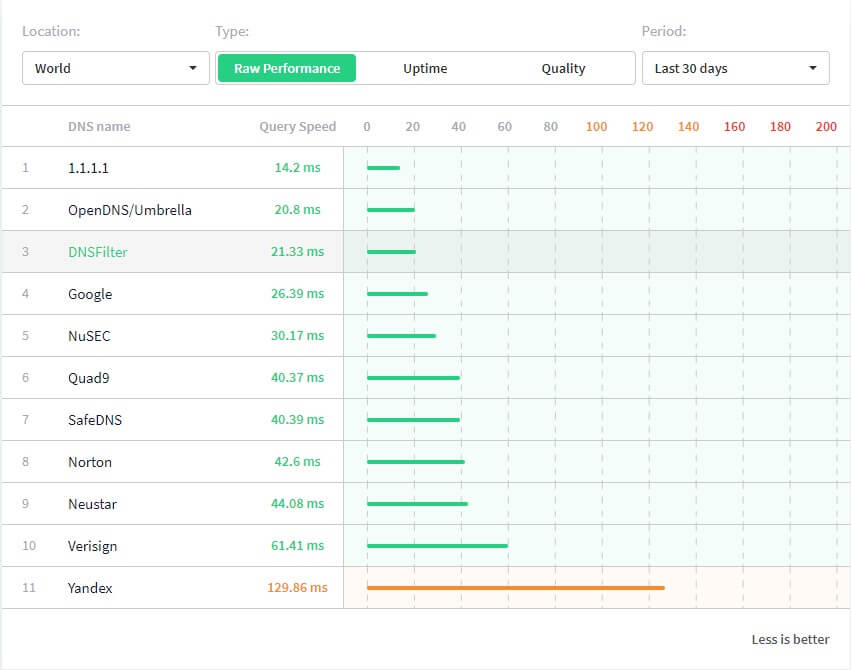Click the Verisign green speed bar
The image size is (851, 670).
437,545
